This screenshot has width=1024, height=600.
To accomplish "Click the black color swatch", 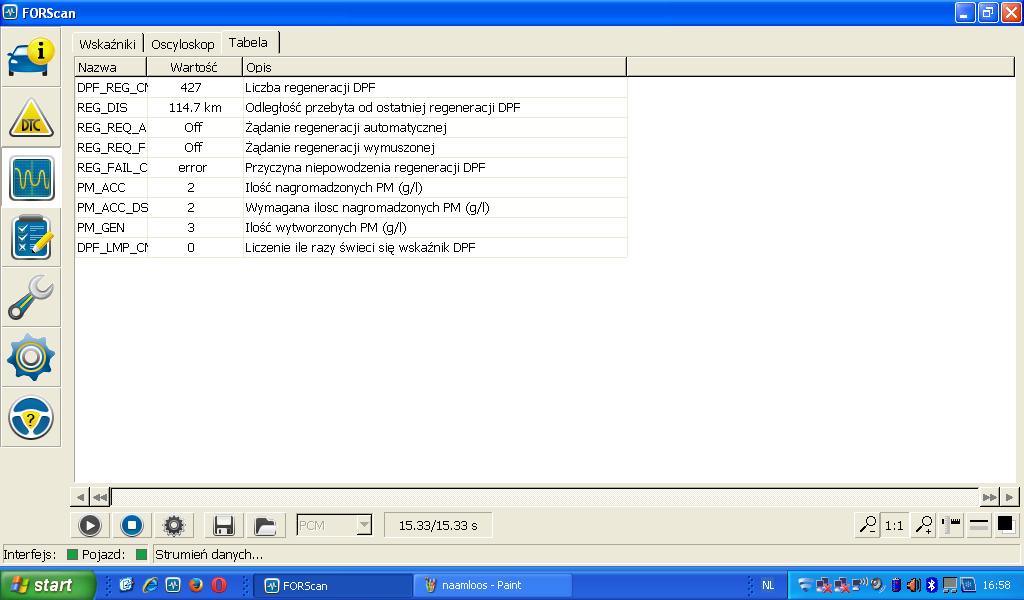I will click(1005, 525).
